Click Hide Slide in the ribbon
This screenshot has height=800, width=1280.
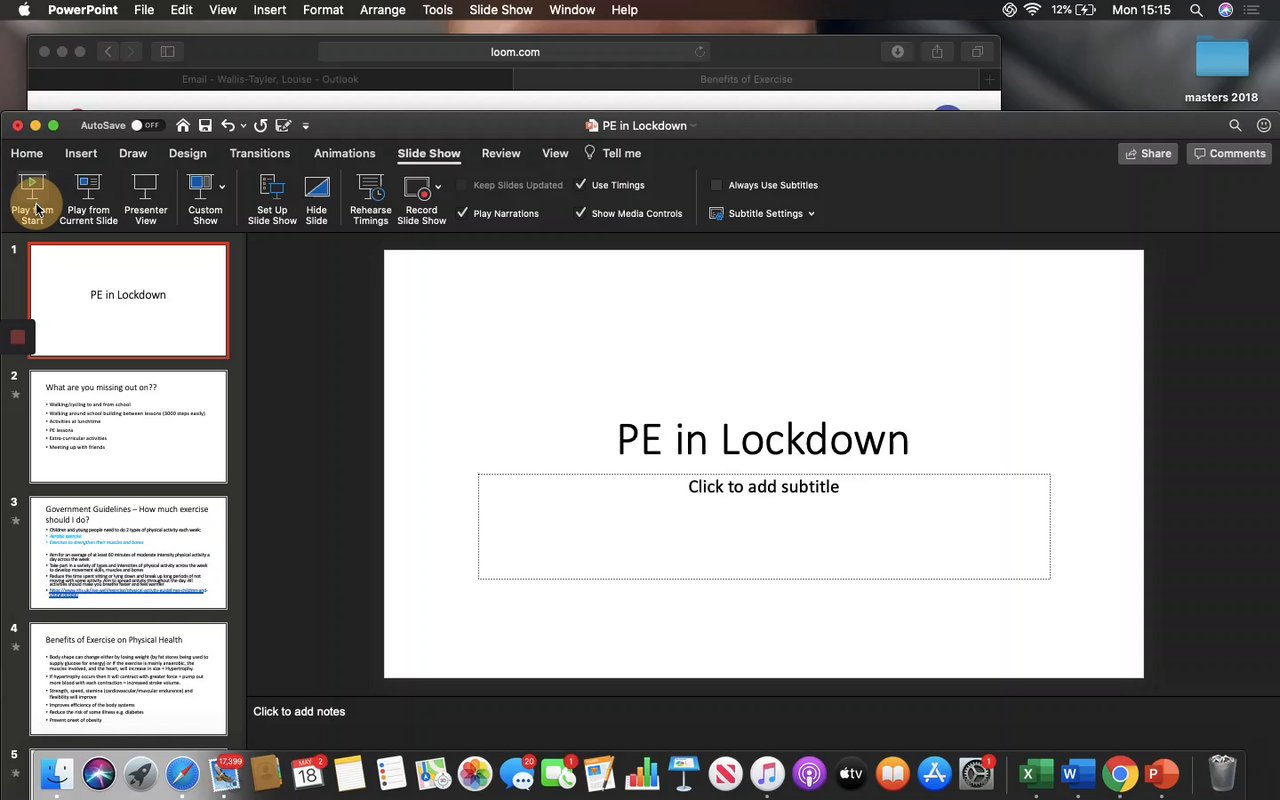pyautogui.click(x=316, y=199)
